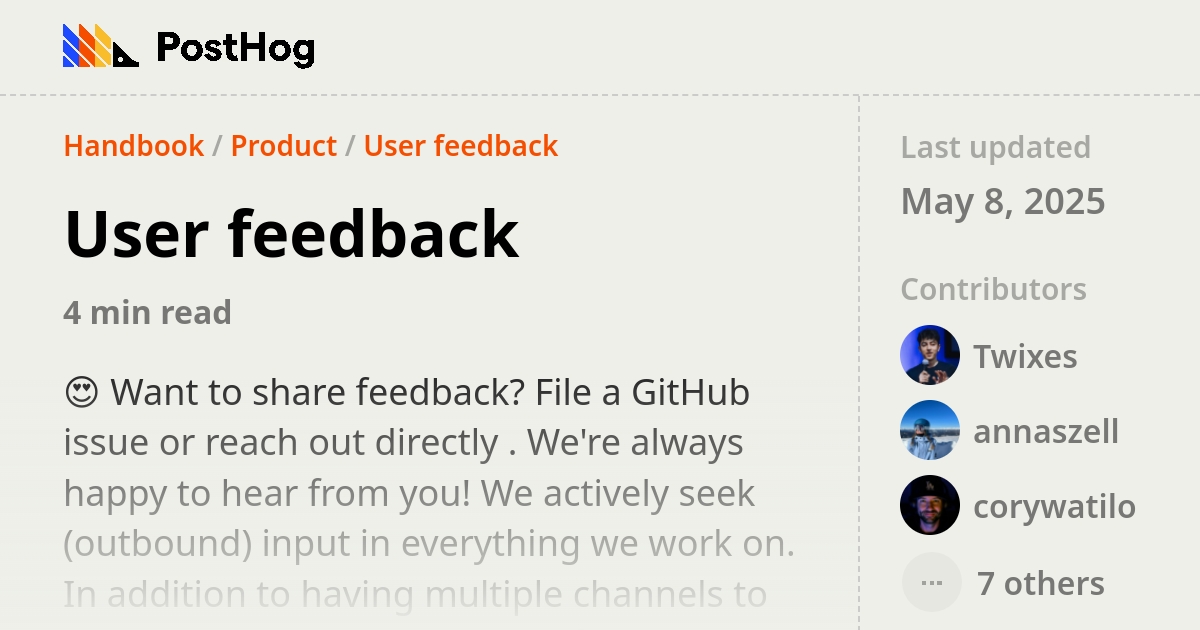1200x630 pixels.
Task: Click the May 8, 2025 last-updated date
Action: (x=1003, y=201)
